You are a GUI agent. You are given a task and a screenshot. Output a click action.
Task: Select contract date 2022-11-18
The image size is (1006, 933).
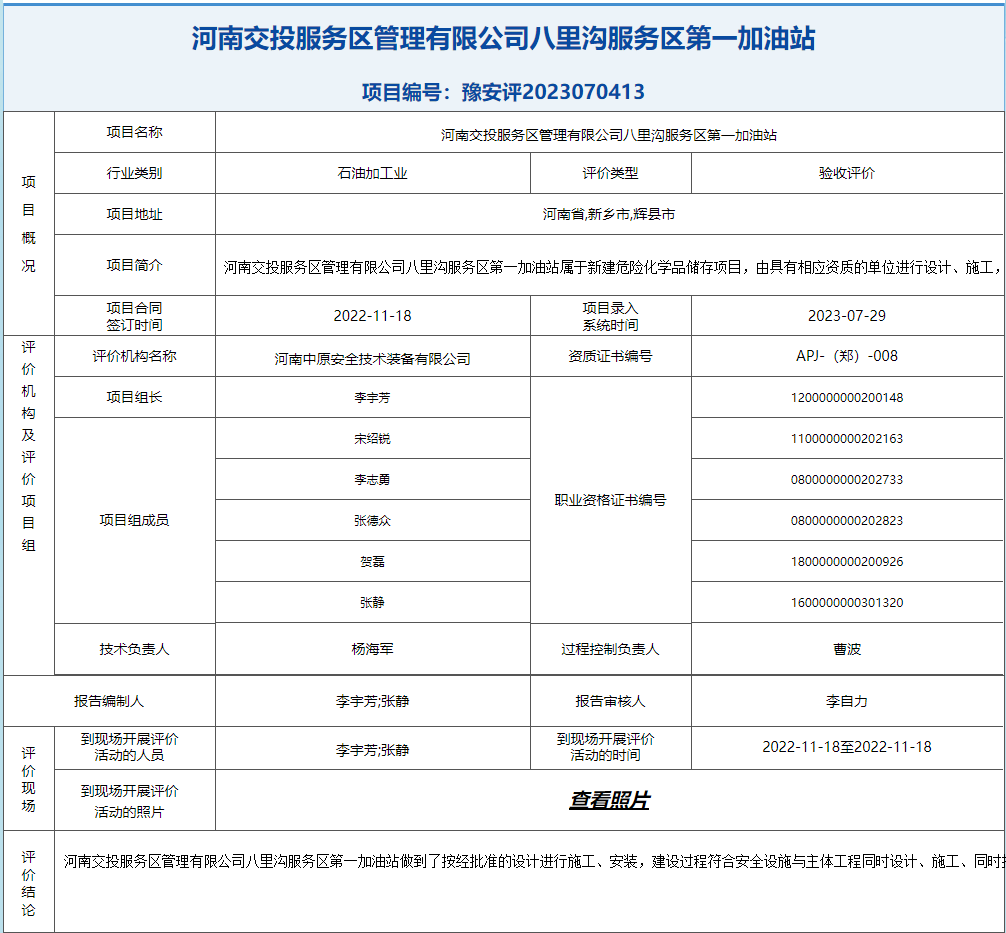pos(372,316)
